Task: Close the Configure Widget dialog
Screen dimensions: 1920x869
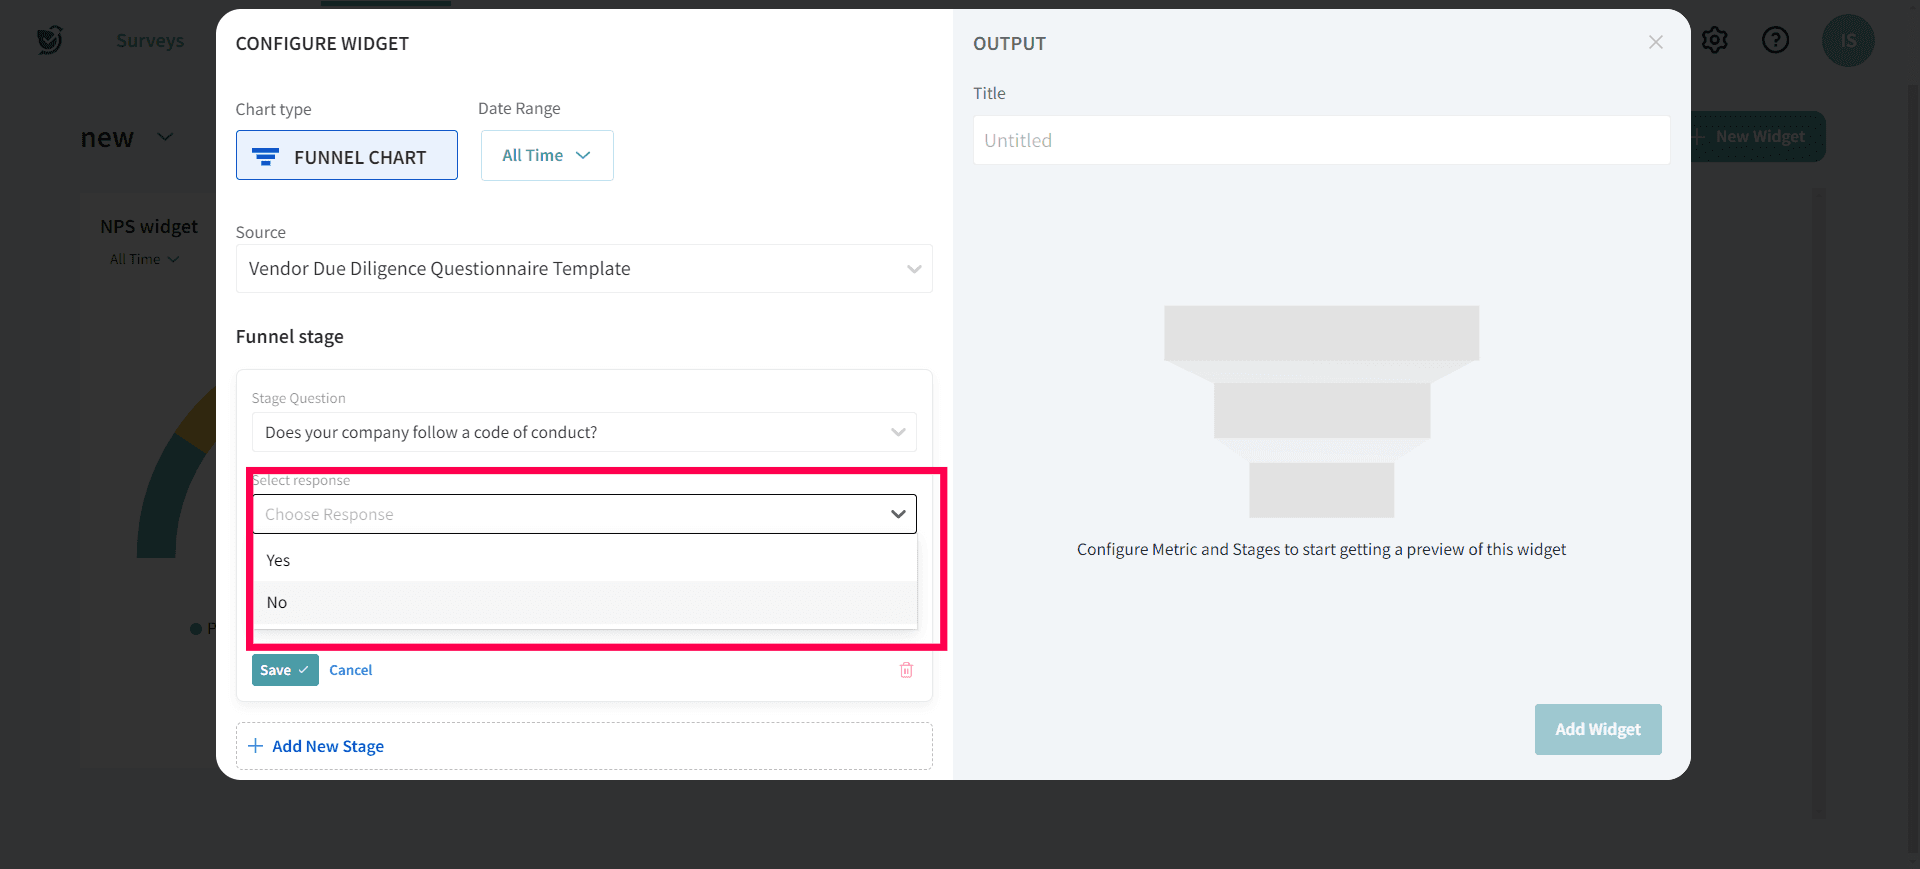Action: click(1656, 42)
